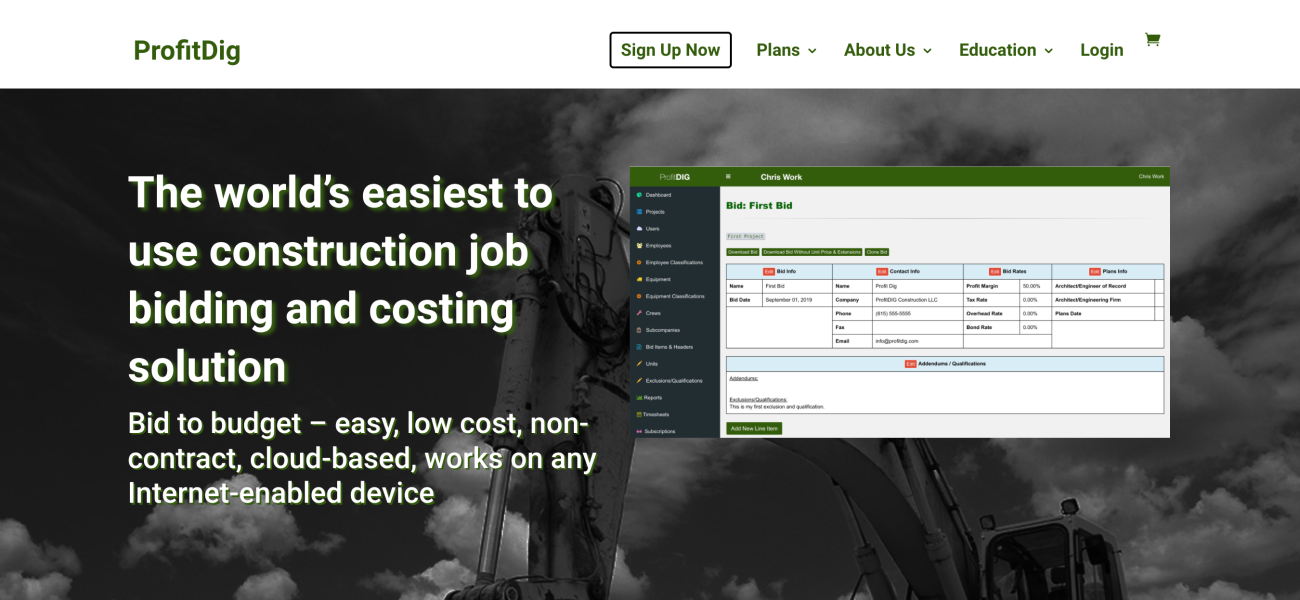Click the Sign Up Now button
Viewport: 1300px width, 600px height.
click(670, 50)
